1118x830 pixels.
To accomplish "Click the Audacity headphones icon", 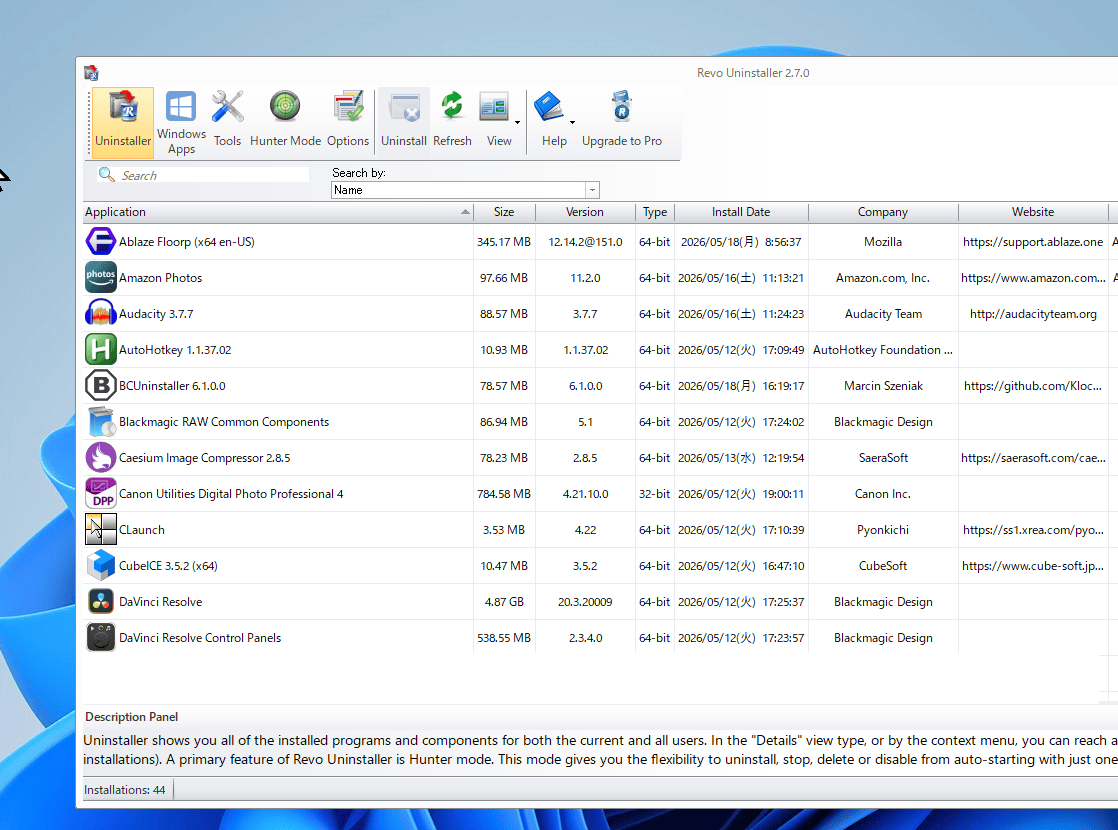I will coord(101,313).
